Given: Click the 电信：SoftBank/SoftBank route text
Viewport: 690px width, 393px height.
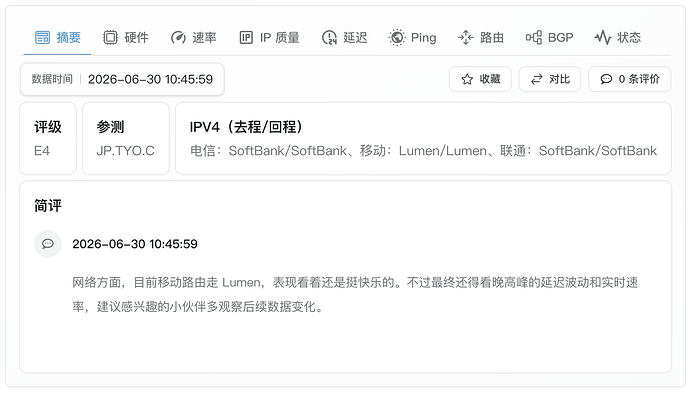Looking at the screenshot, I should pyautogui.click(x=268, y=151).
